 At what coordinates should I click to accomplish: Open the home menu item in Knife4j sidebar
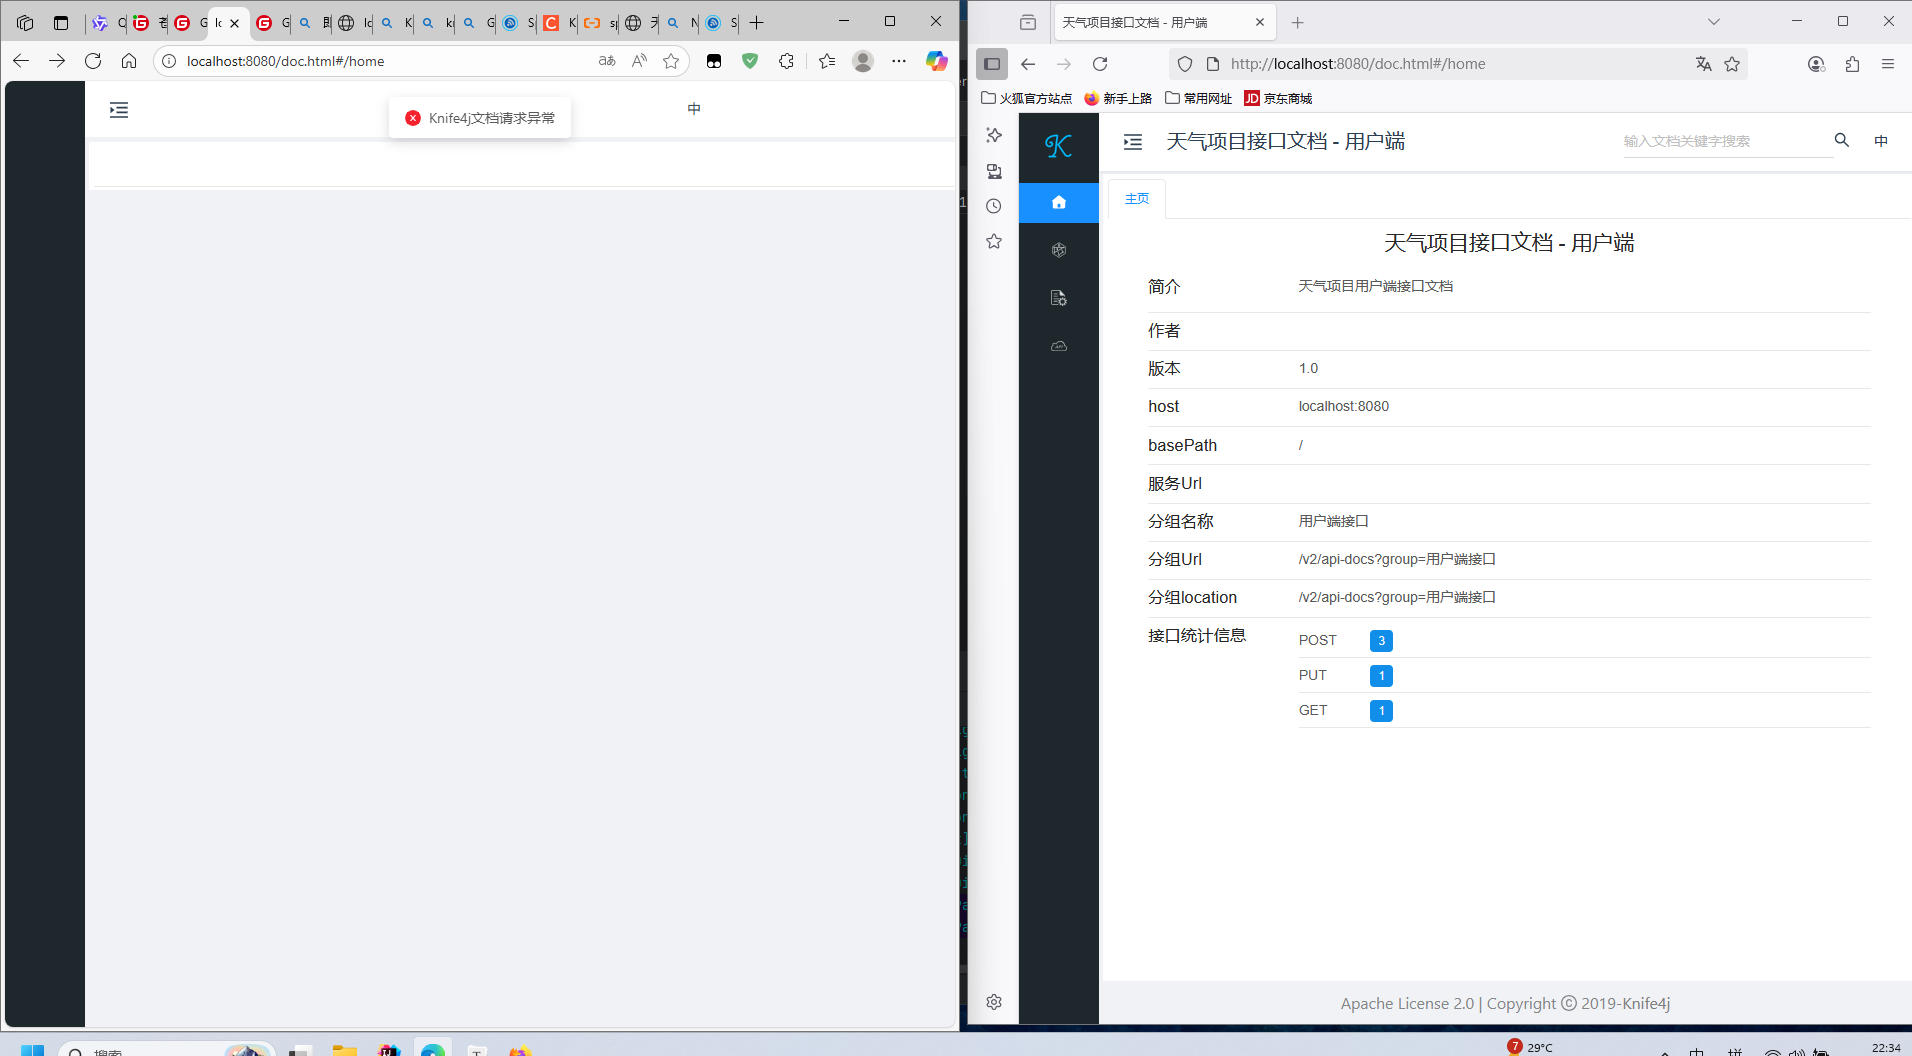[1059, 203]
